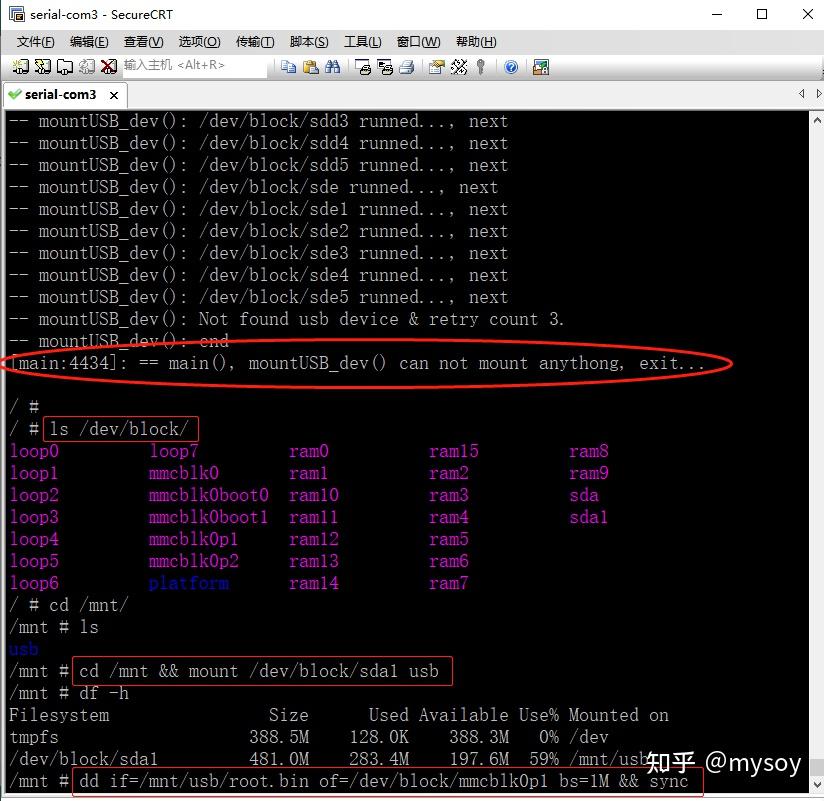Click ram8 in the listing

pyautogui.click(x=589, y=451)
